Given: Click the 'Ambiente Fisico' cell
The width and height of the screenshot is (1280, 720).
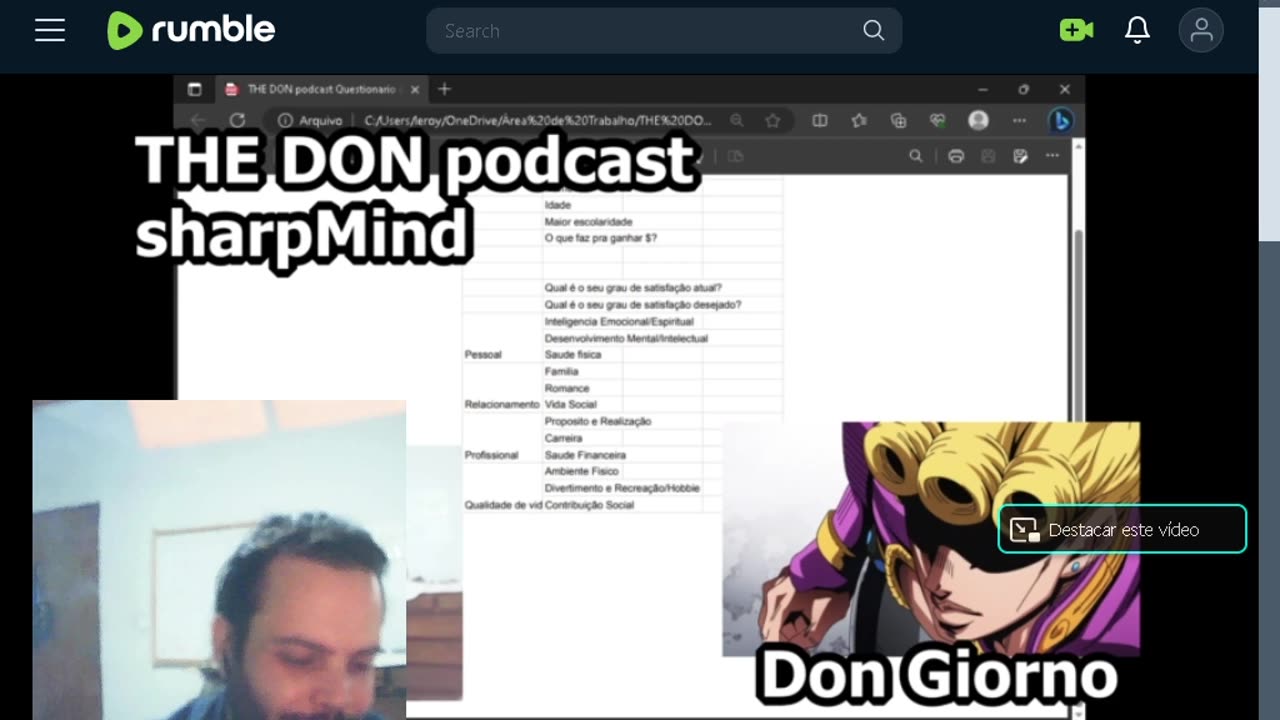Looking at the screenshot, I should point(582,471).
